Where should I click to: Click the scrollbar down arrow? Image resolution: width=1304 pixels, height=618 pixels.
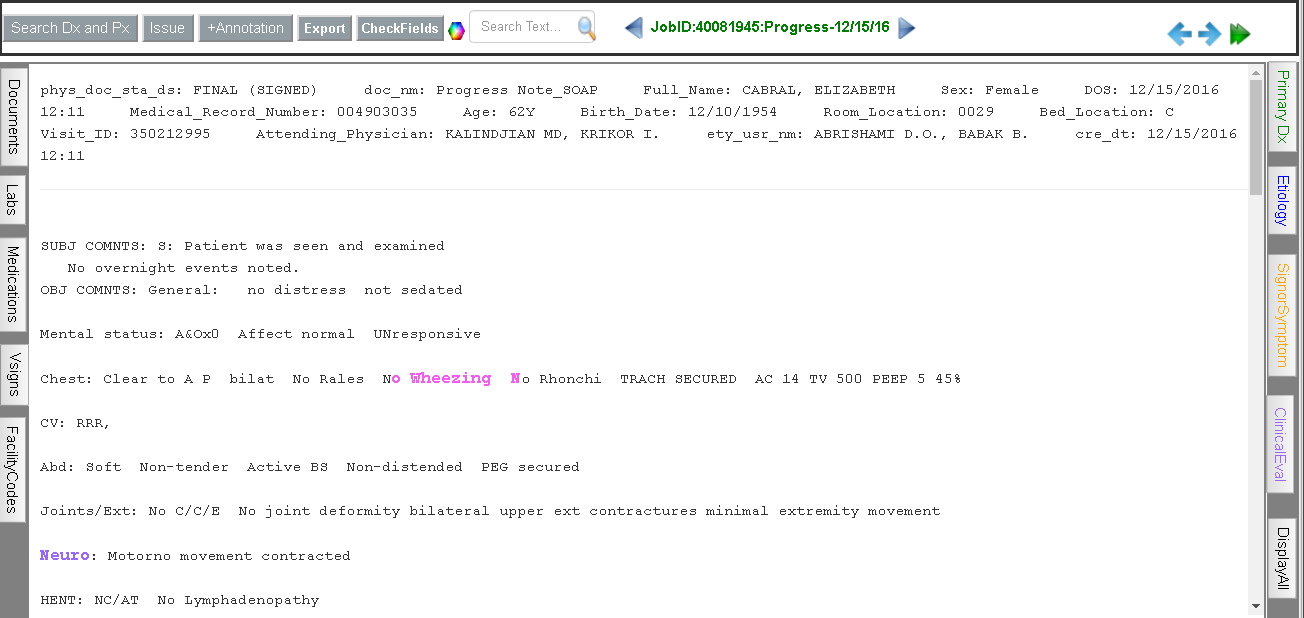coord(1256,605)
